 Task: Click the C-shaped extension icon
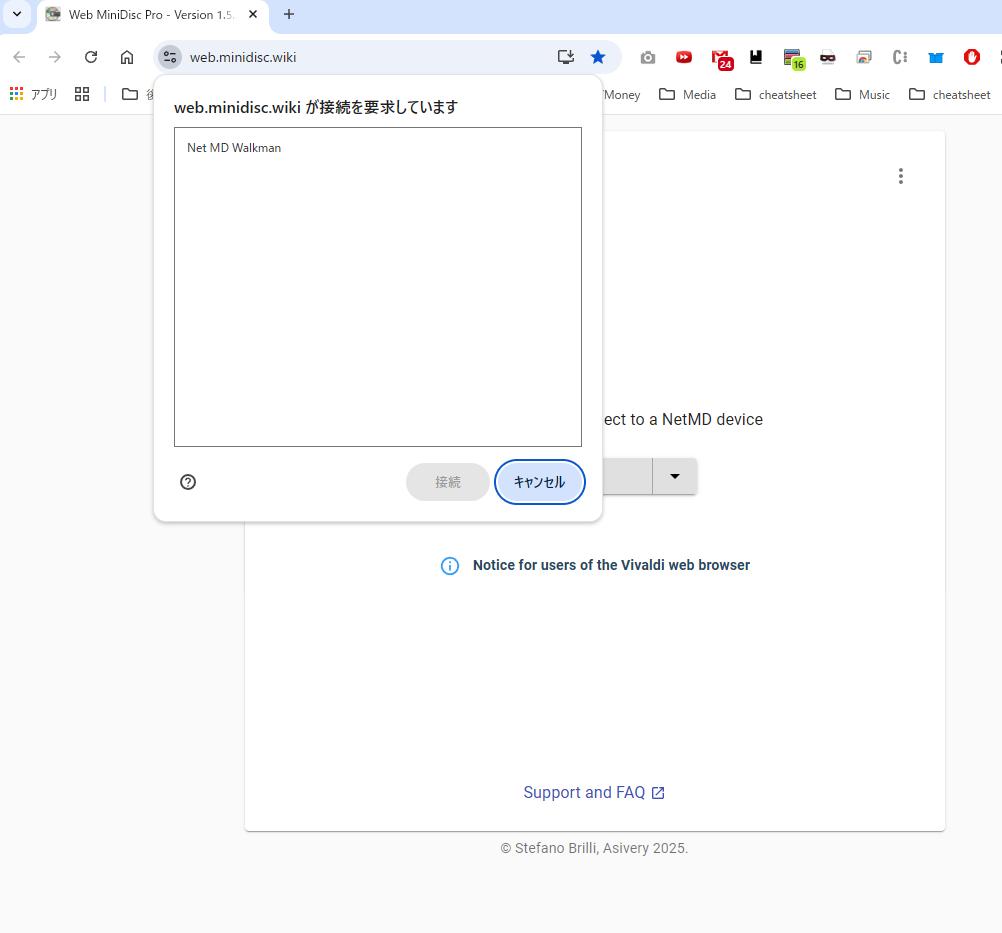click(900, 58)
